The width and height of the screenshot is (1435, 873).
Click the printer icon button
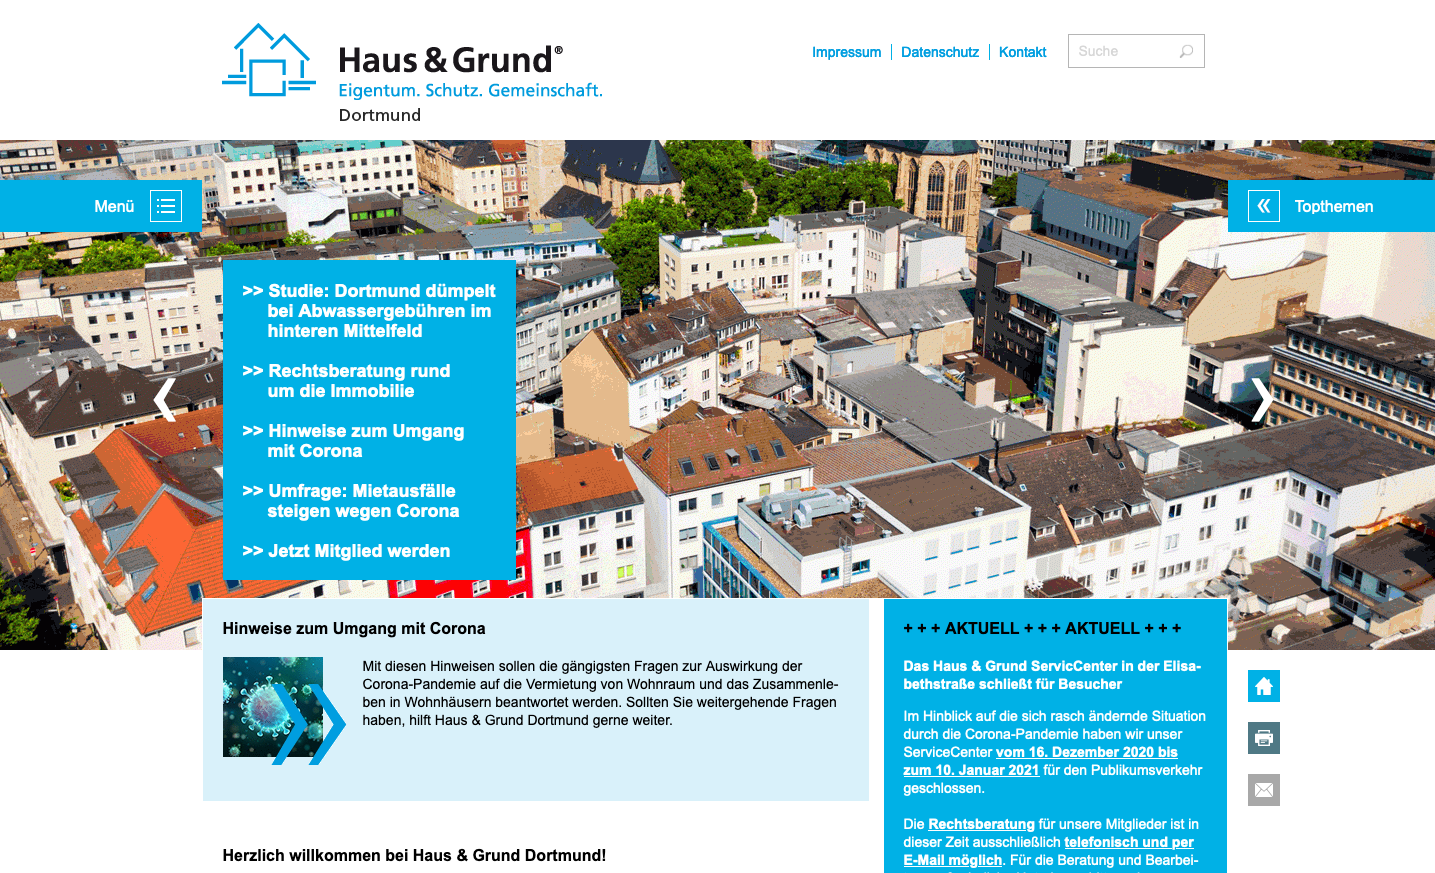pyautogui.click(x=1263, y=738)
